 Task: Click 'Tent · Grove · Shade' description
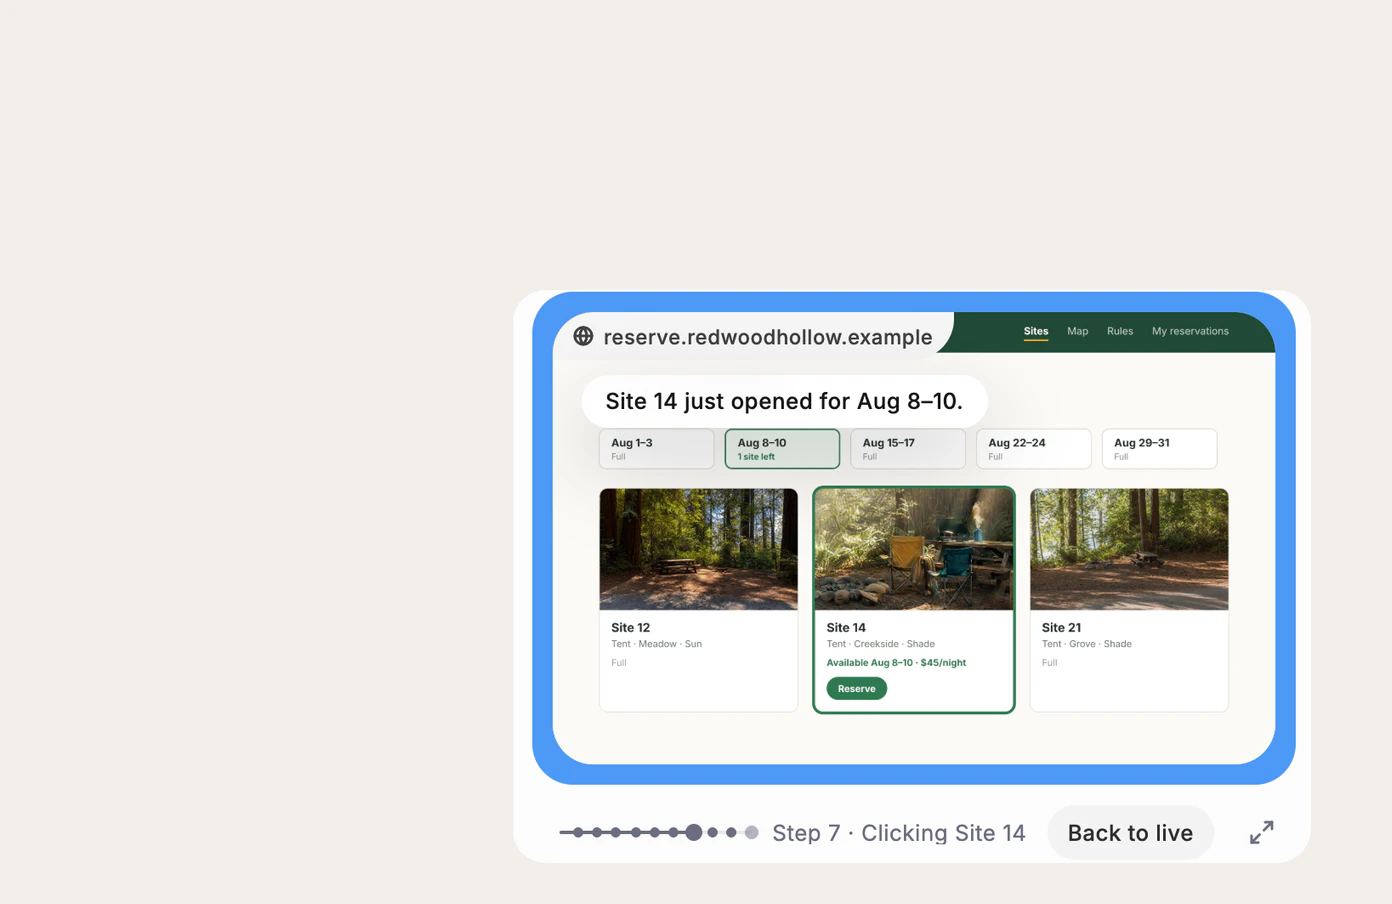(x=1086, y=644)
